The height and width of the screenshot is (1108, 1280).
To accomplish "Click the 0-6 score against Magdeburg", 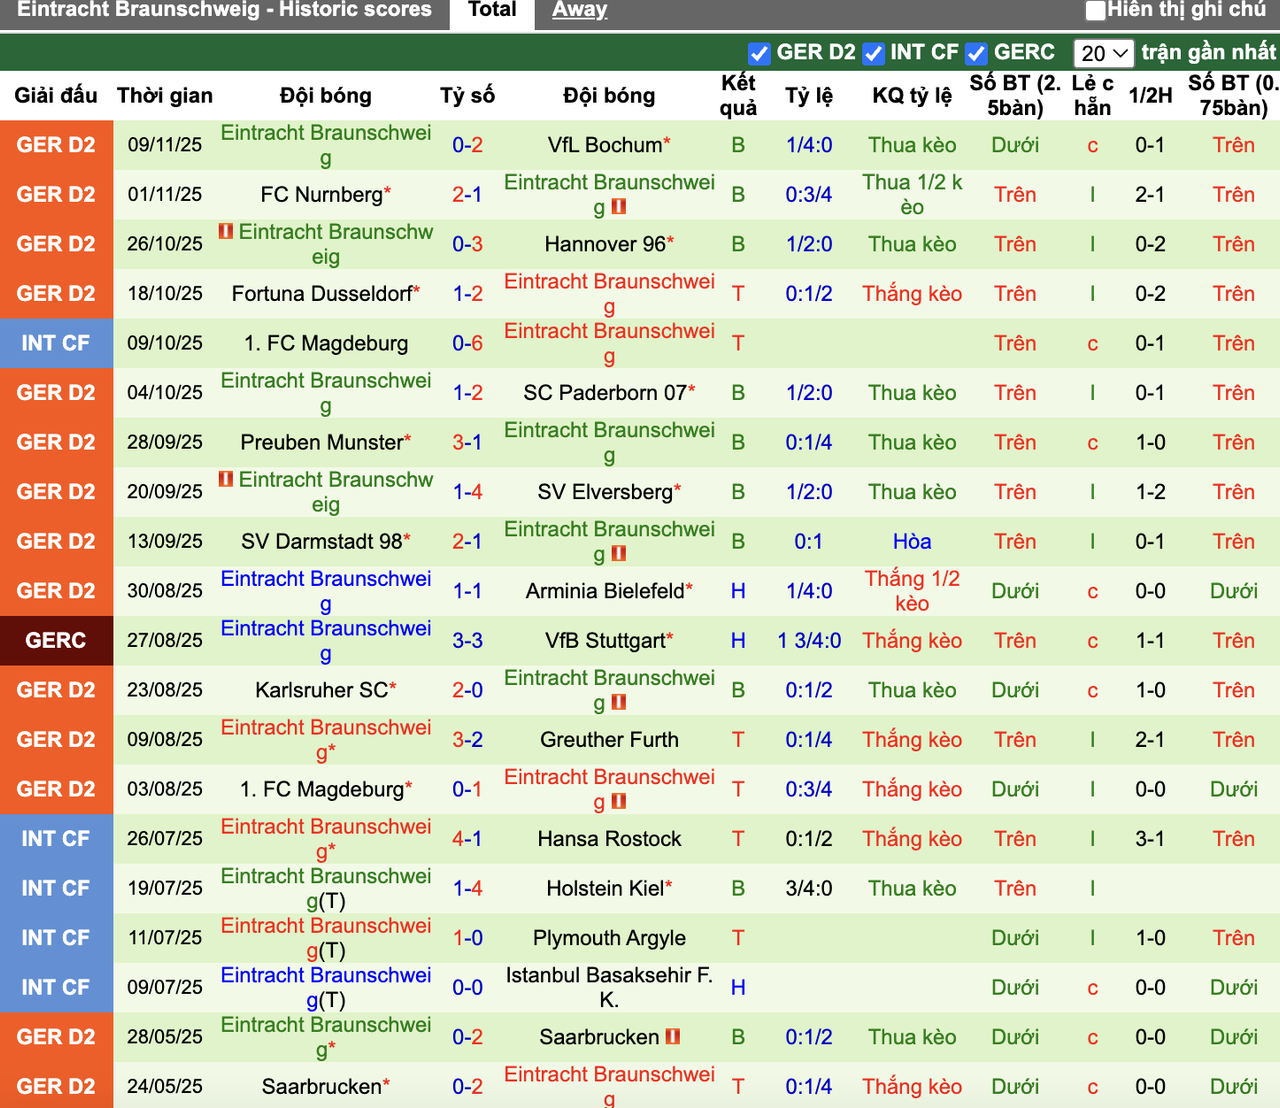I will (467, 343).
